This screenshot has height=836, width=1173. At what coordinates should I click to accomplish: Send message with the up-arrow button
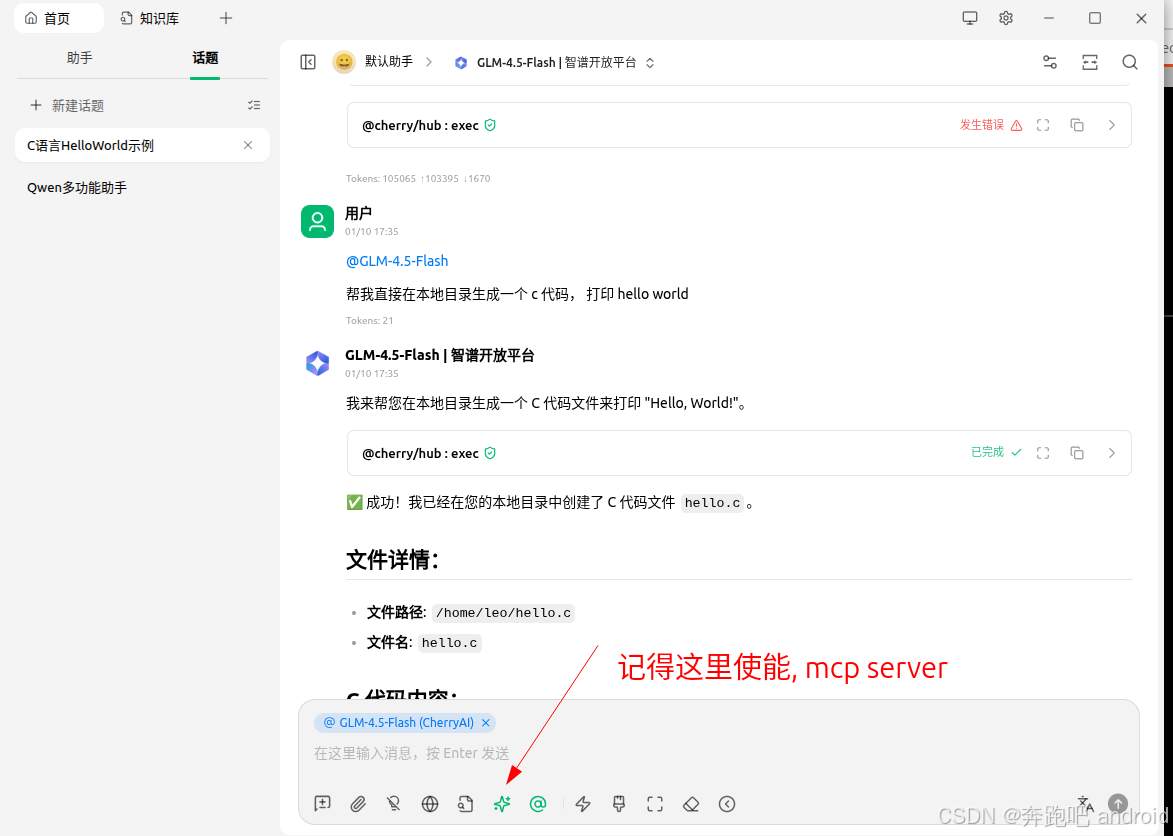[x=1118, y=804]
